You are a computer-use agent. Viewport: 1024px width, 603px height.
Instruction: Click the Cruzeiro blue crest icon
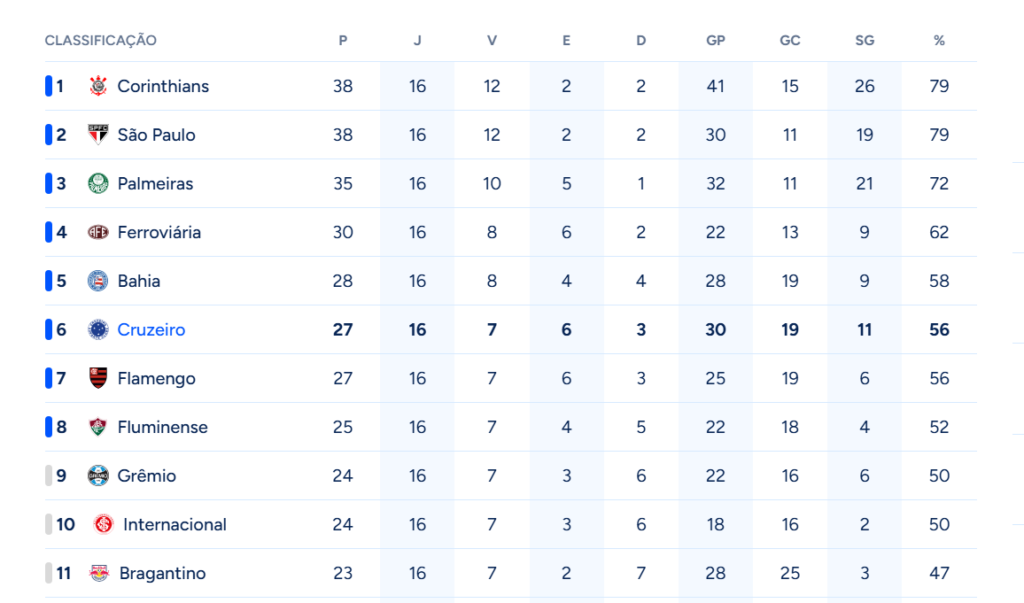click(x=98, y=329)
